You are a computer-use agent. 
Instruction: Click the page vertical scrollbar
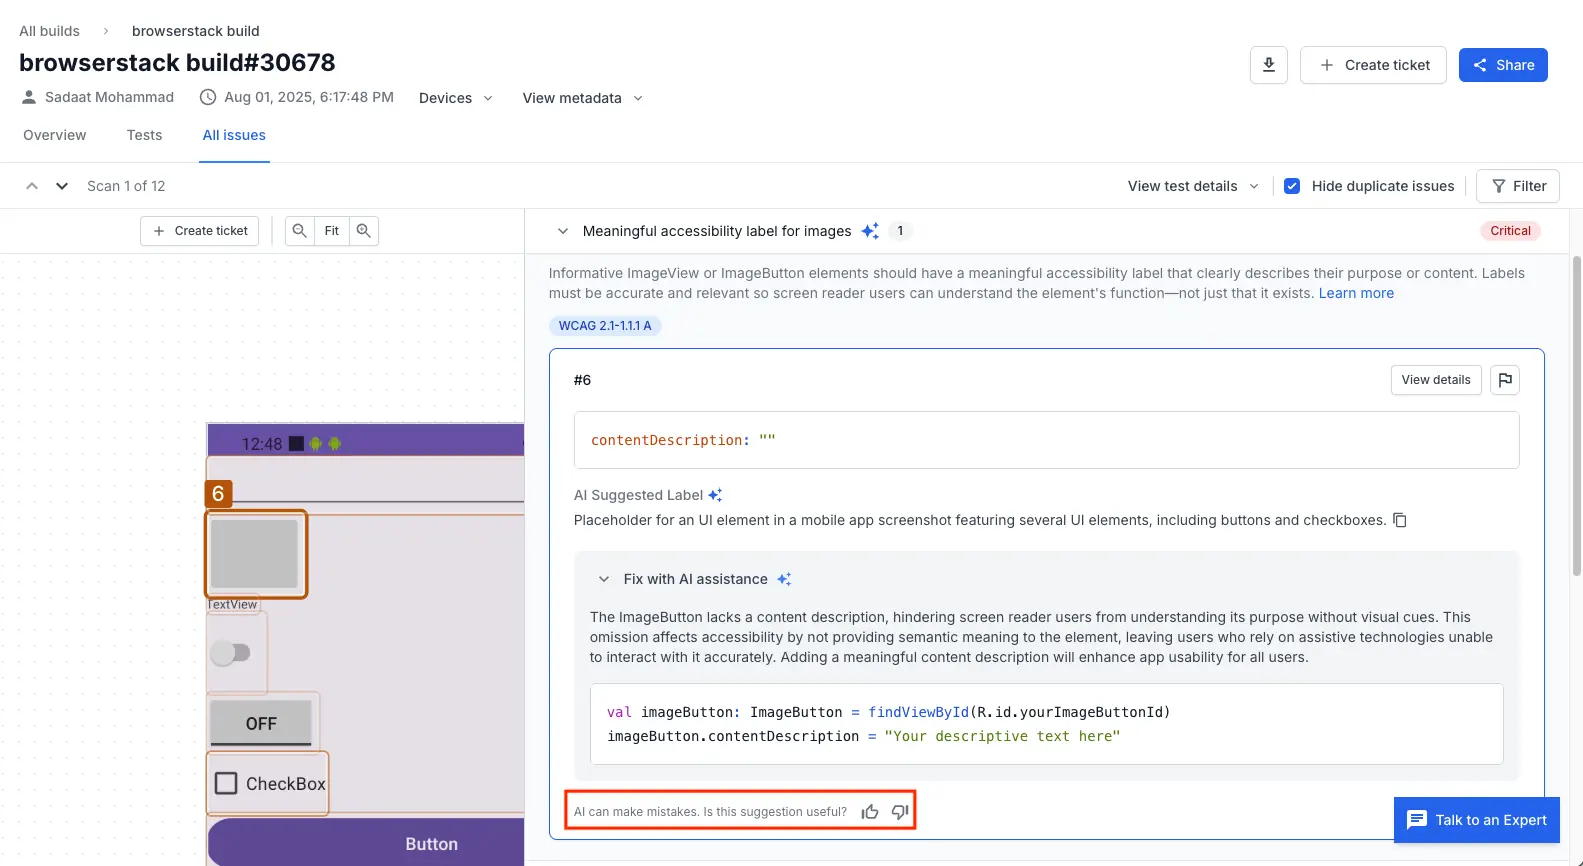point(1577,415)
